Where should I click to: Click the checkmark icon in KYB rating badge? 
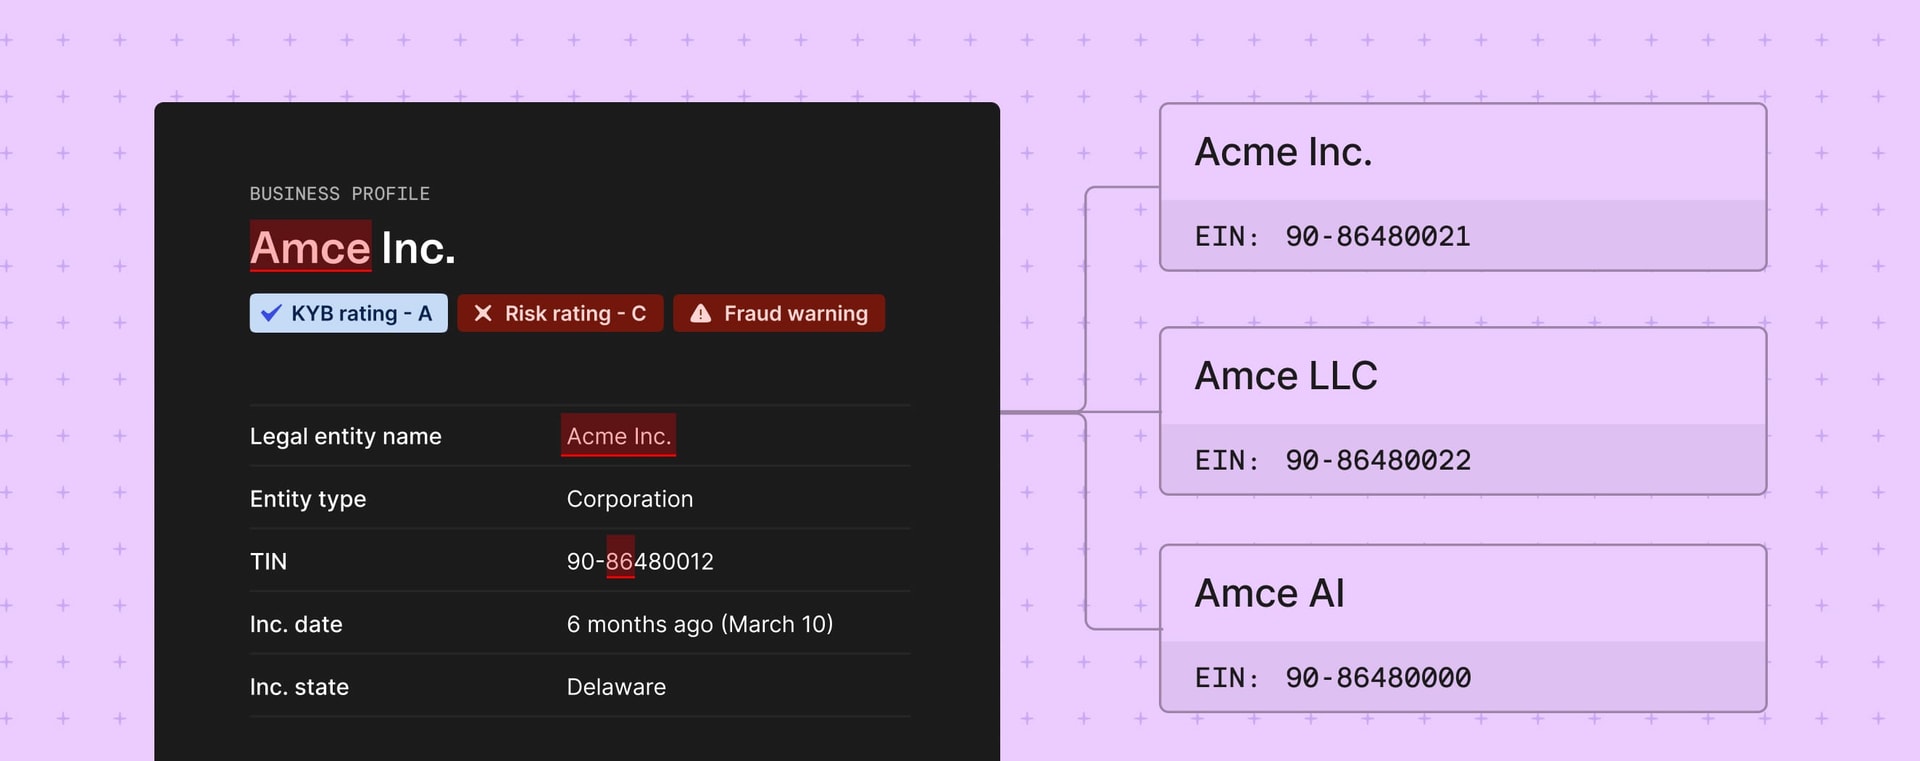pyautogui.click(x=271, y=313)
